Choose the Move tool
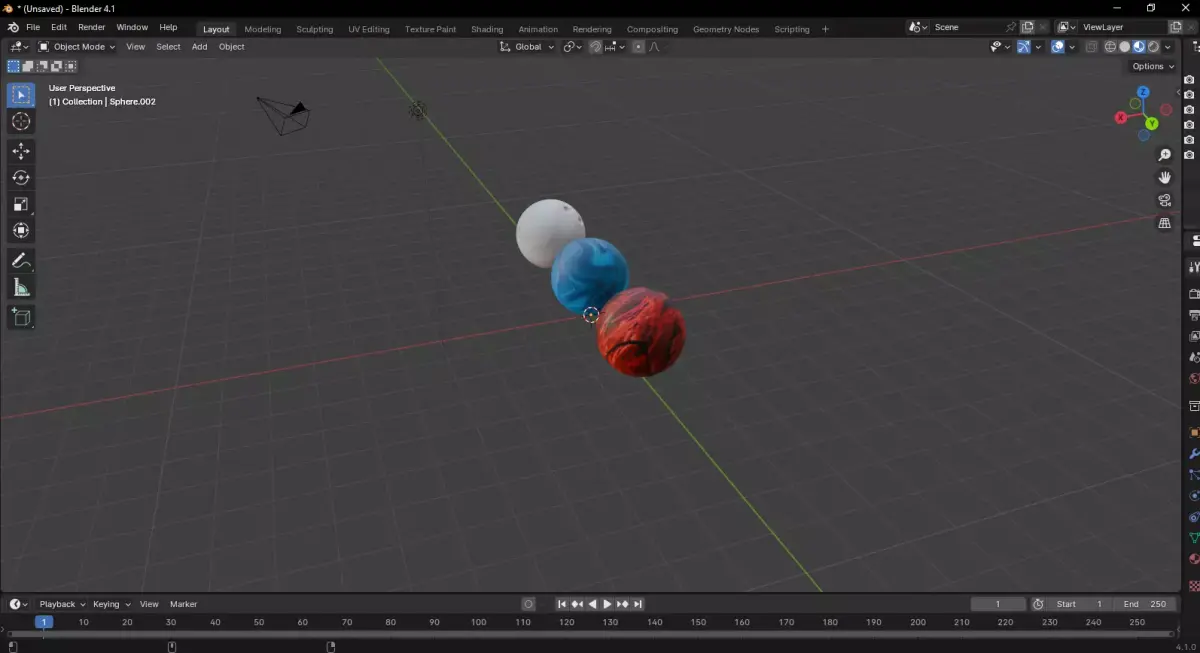 click(x=21, y=151)
